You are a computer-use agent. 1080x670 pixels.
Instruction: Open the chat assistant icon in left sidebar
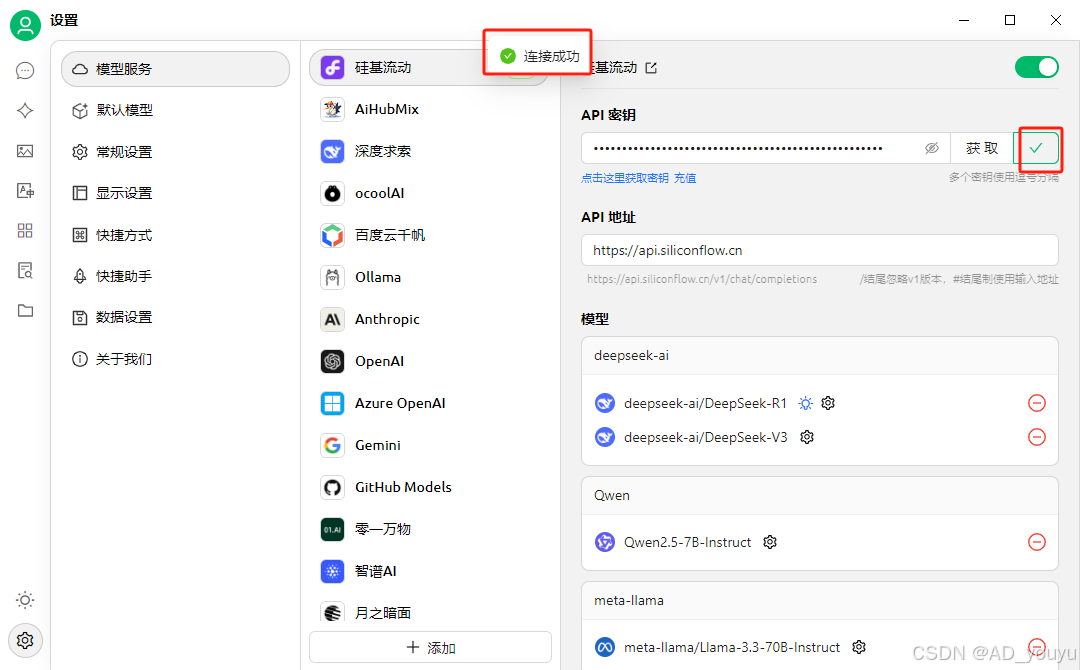25,70
